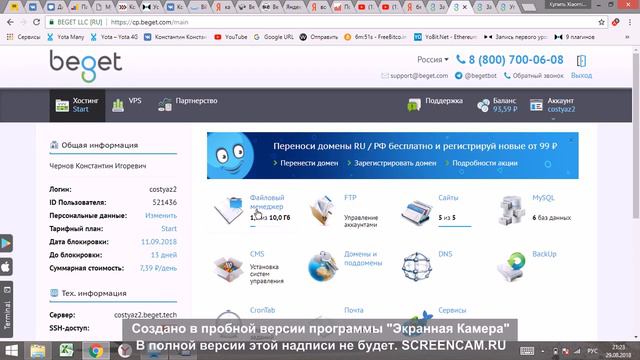Open the on-screen keyboard tray icon
The height and width of the screenshot is (360, 640).
(x=527, y=351)
